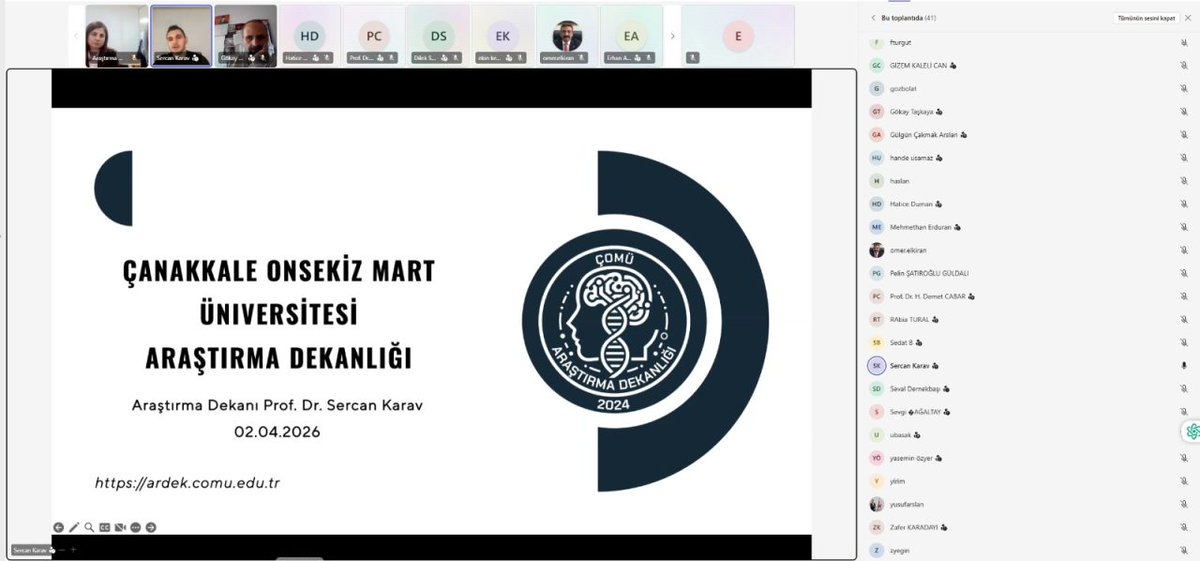Toggle mic for Zafer KARADAYI
Screen dimensions: 1200x561
tap(1183, 527)
